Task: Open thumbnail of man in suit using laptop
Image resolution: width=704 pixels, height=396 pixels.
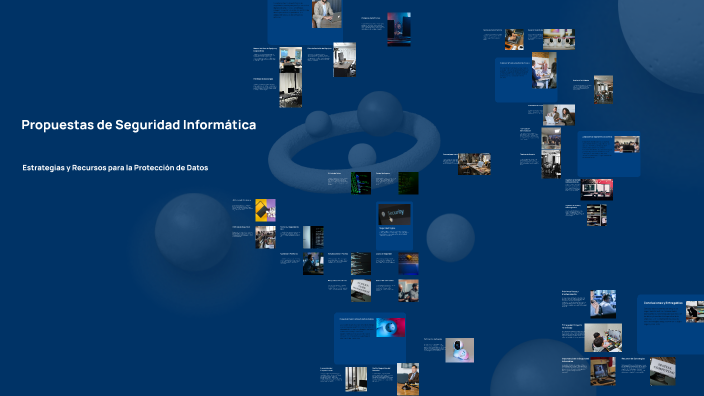Action: coord(326,14)
